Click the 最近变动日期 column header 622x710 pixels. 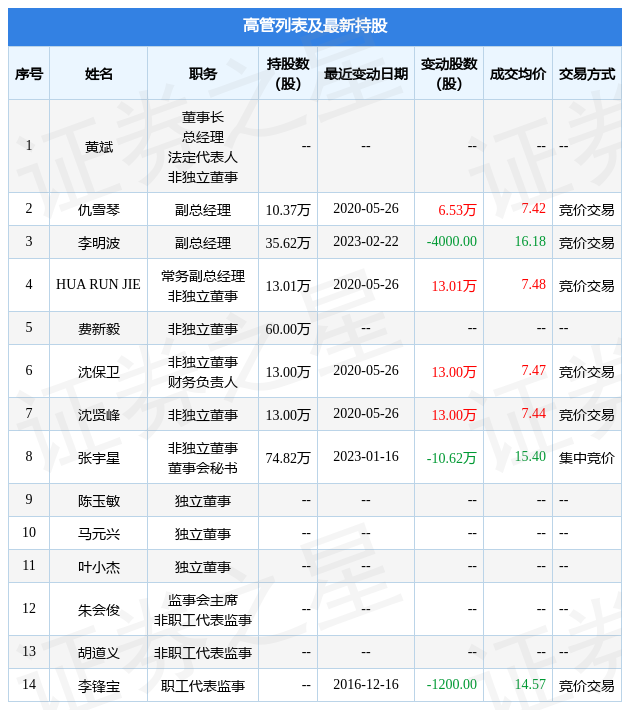(x=366, y=74)
